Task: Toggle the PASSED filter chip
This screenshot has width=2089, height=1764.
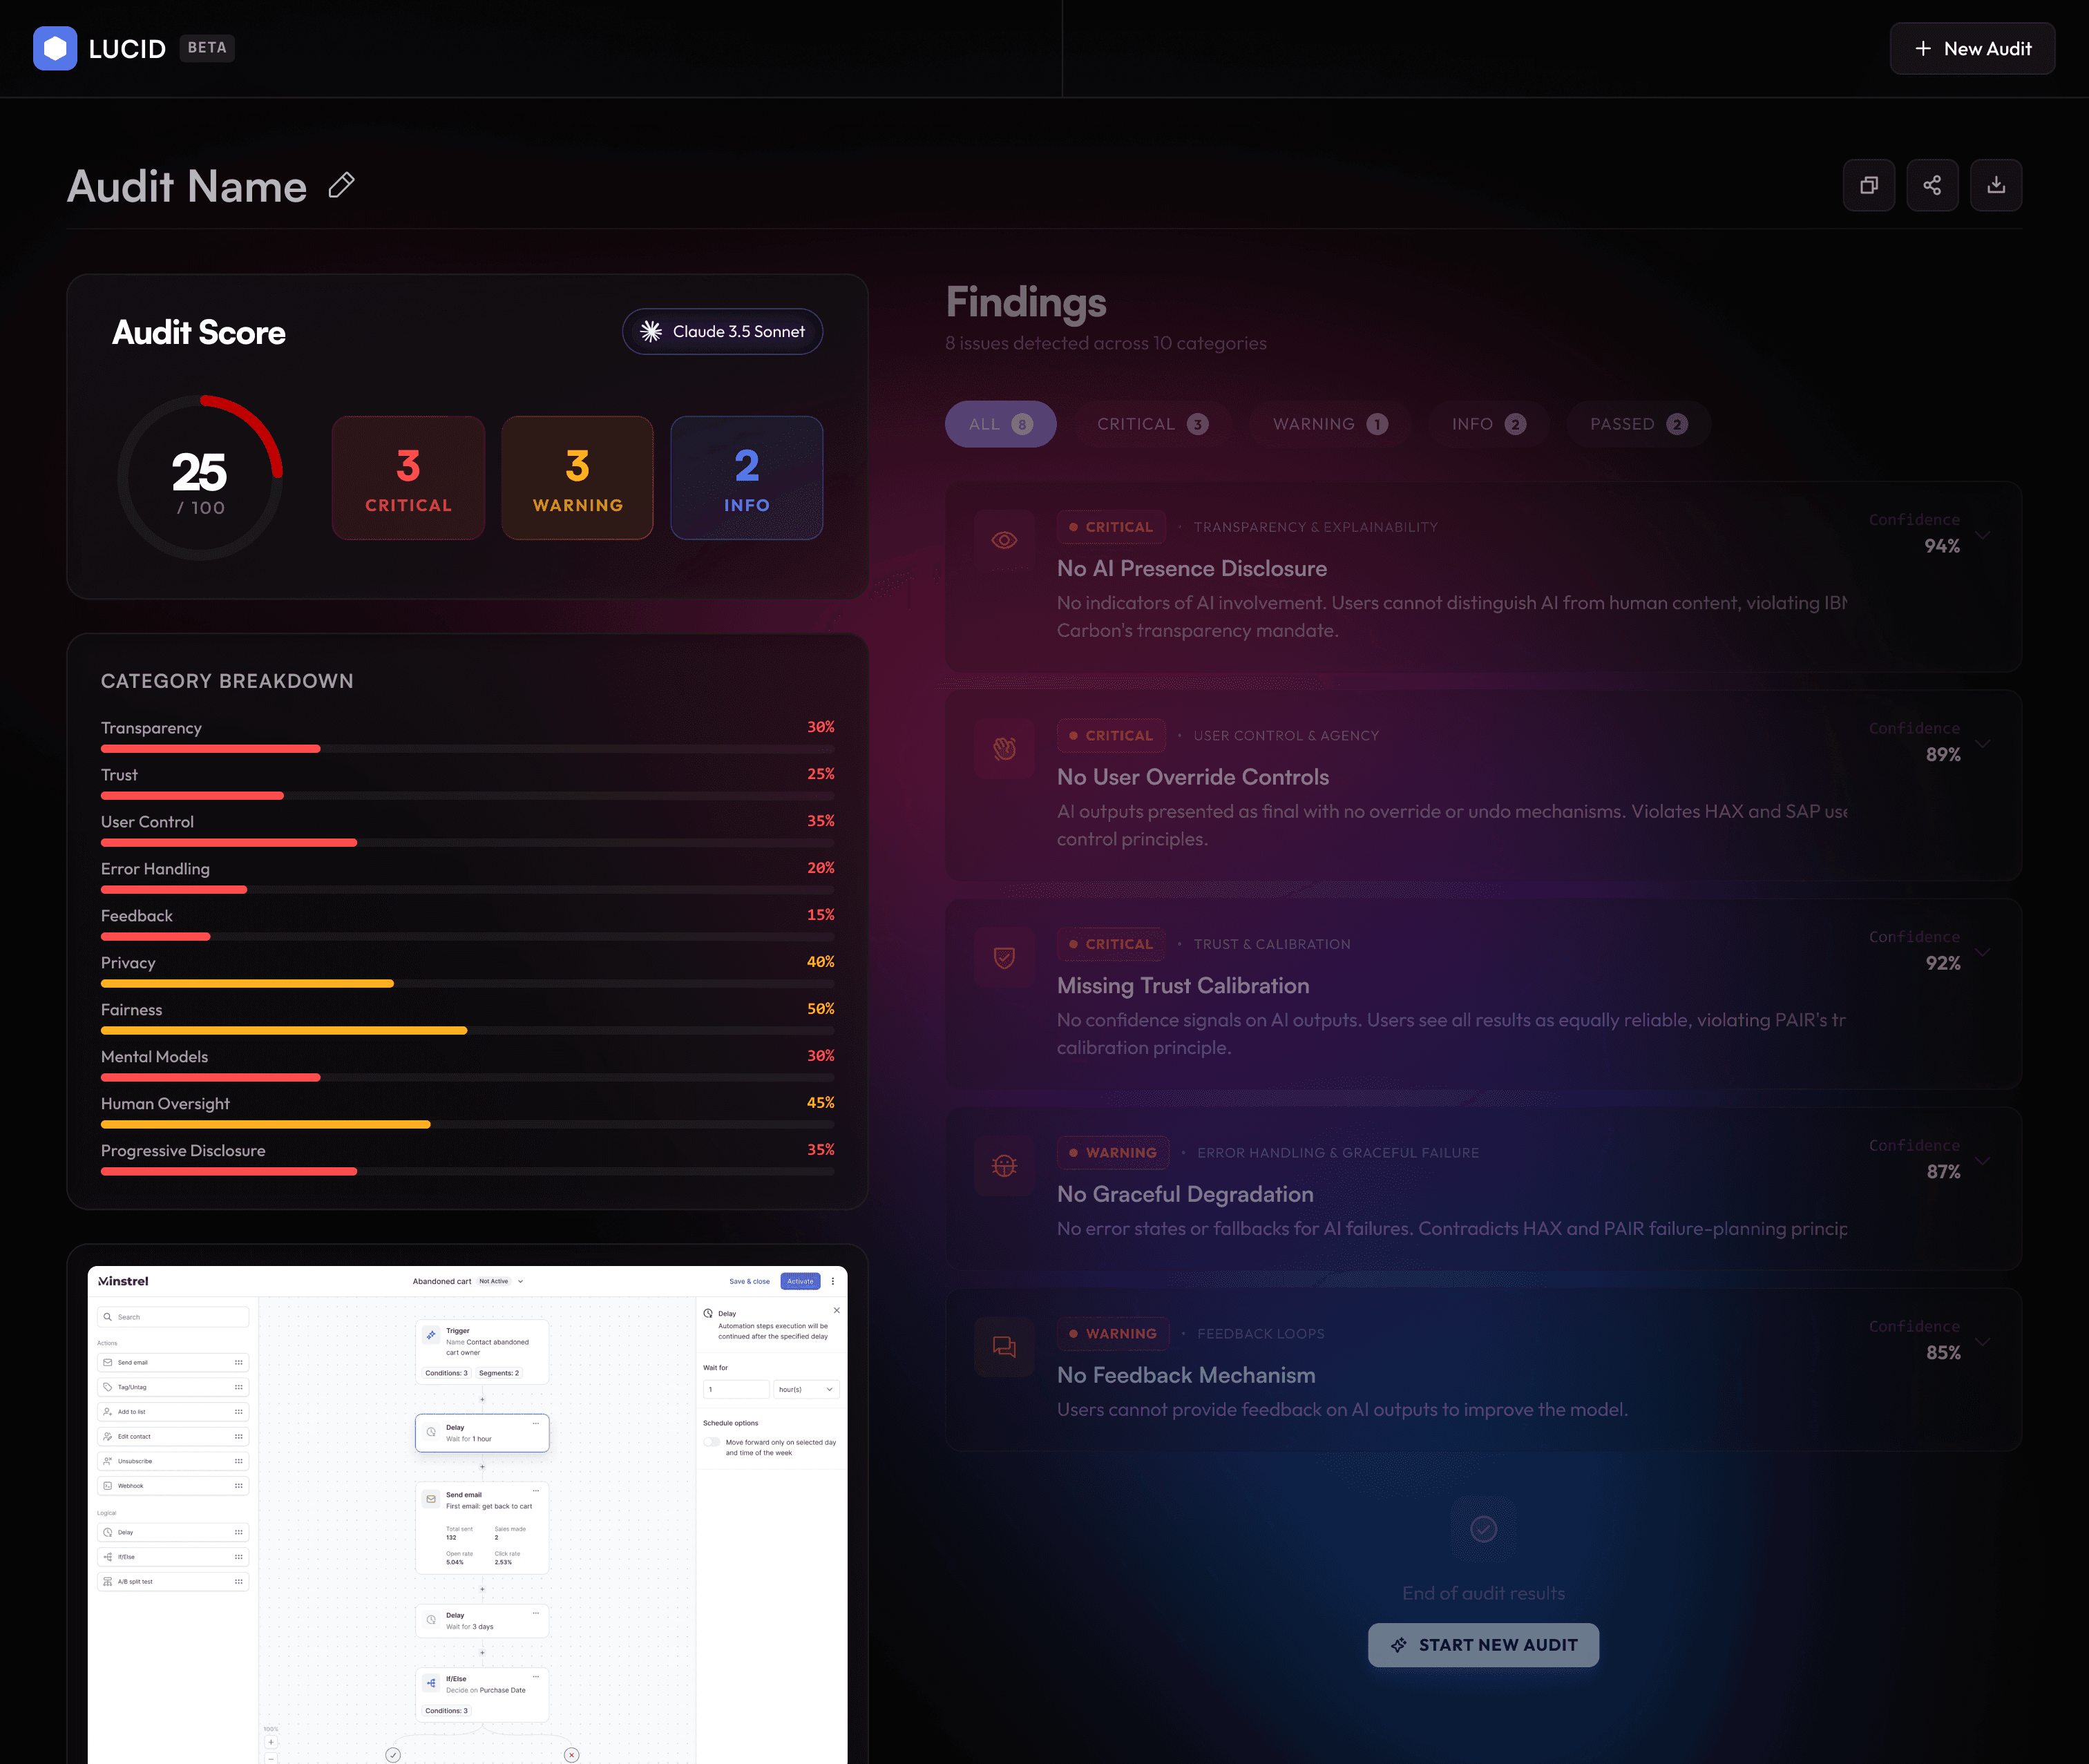Action: pyautogui.click(x=1638, y=424)
